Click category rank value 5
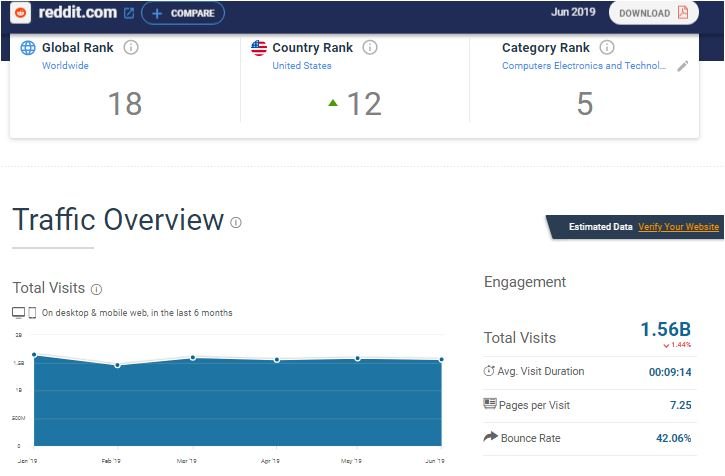This screenshot has height=476, width=725. (584, 104)
